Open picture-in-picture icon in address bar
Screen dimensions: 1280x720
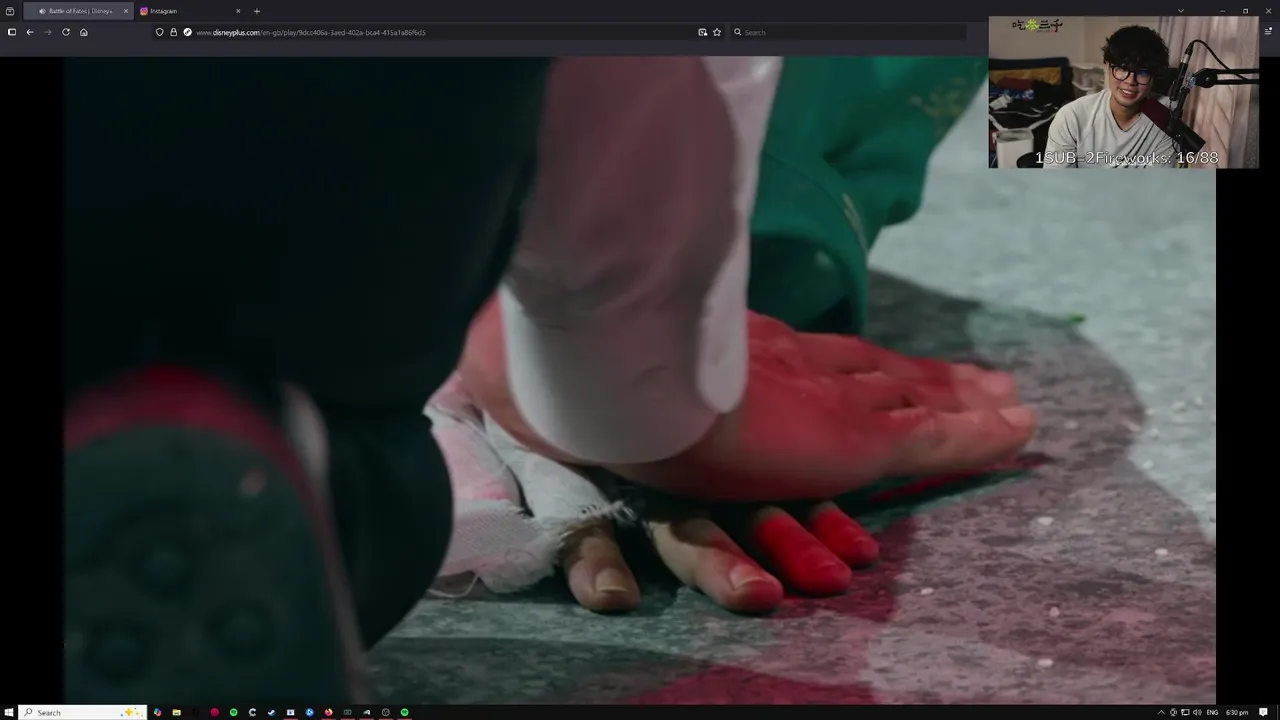pyautogui.click(x=703, y=32)
